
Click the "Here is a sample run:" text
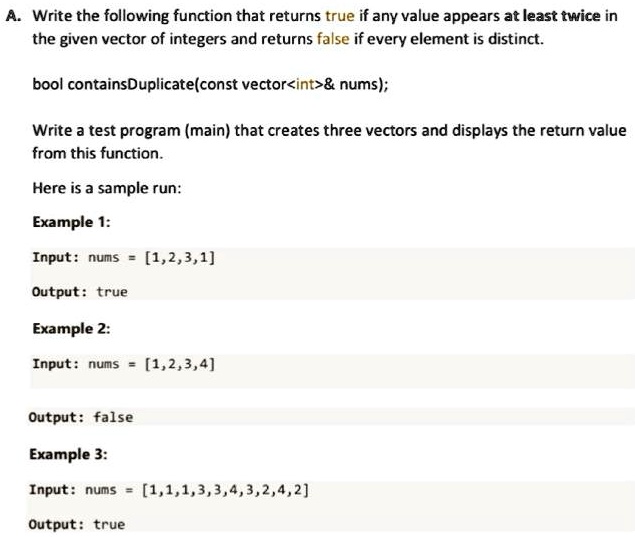107,188
